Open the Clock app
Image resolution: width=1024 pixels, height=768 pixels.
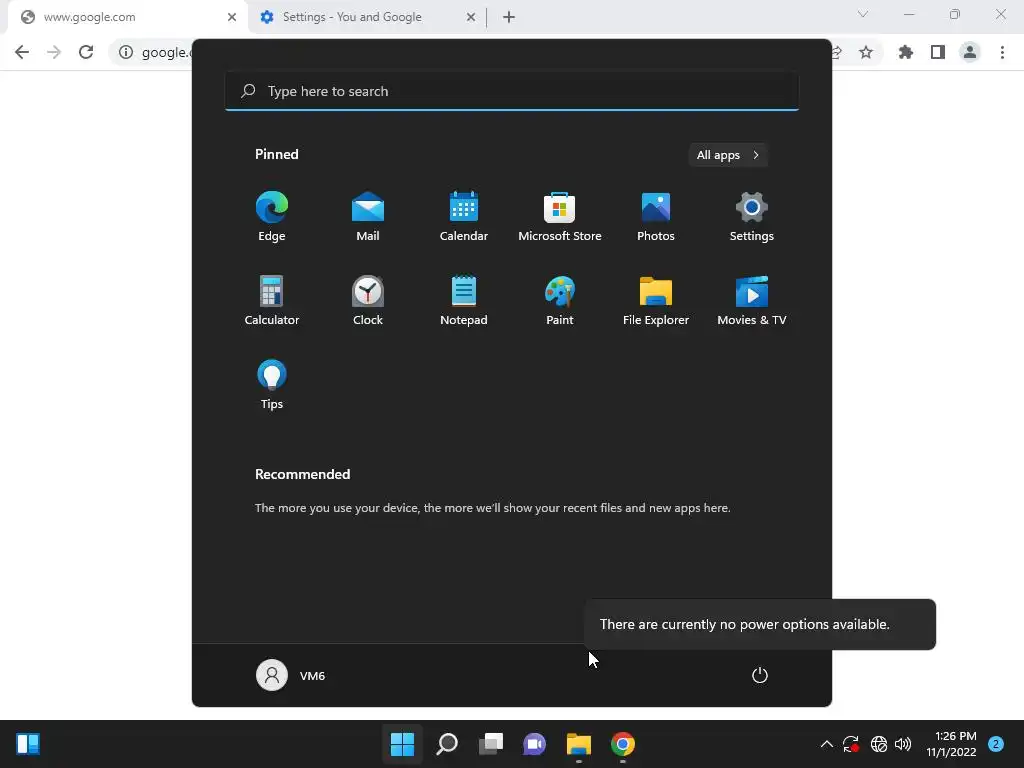tap(368, 300)
